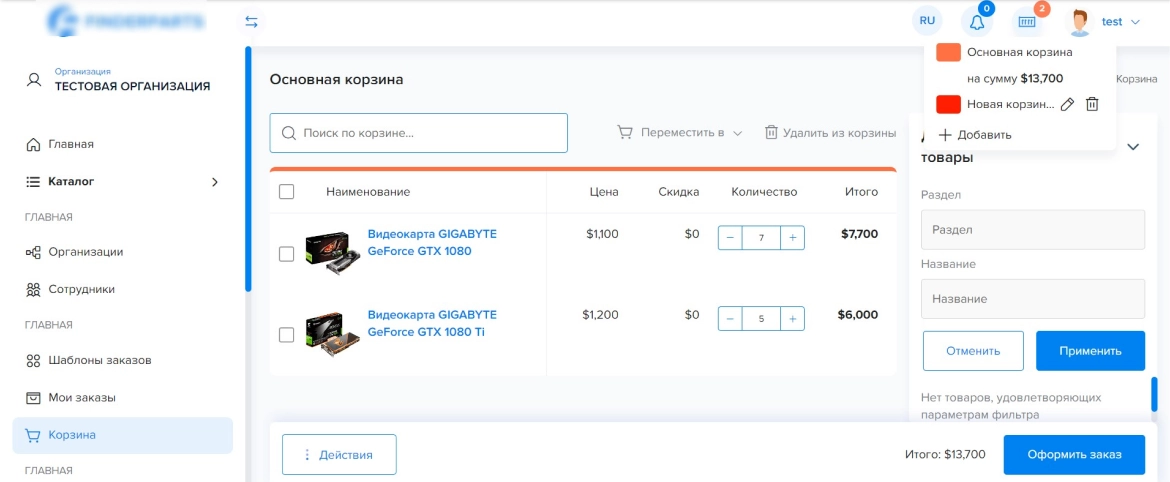This screenshot has width=1170, height=482.
Task: Click the Поиск по корзине search field
Action: point(419,133)
